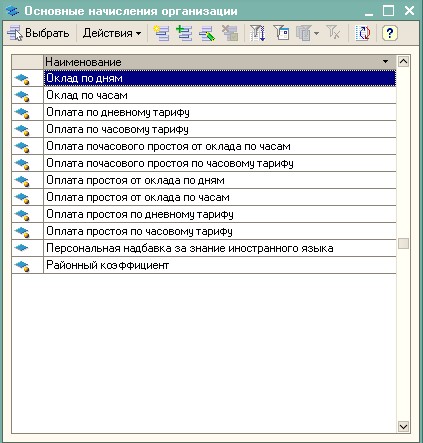Select Персональная надбавка за знание иностранного языка

[220, 248]
